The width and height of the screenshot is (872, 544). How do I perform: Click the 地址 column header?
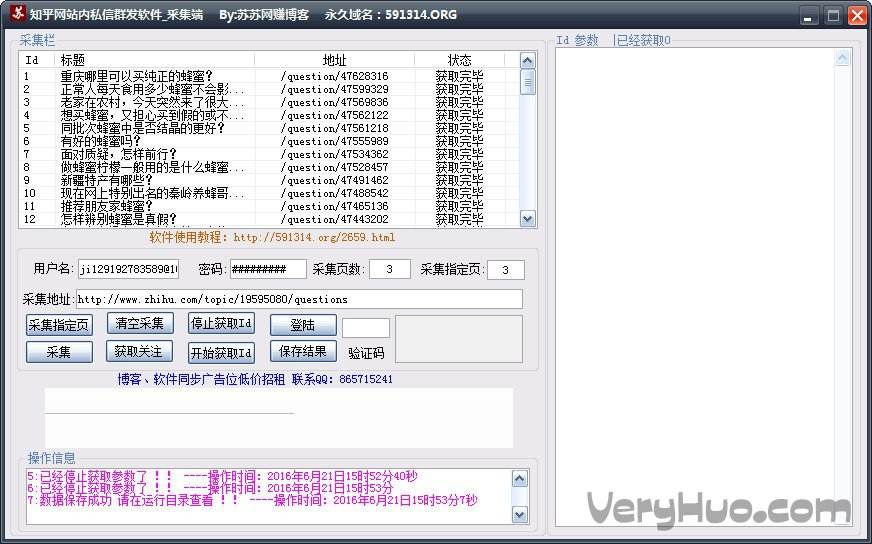tap(334, 60)
